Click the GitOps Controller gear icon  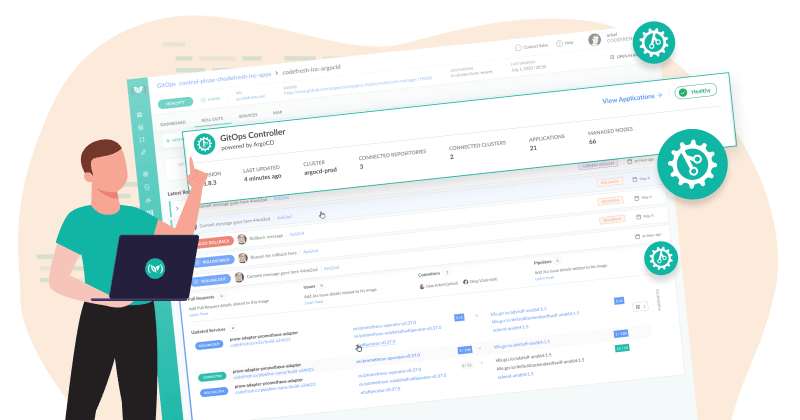pyautogui.click(x=204, y=144)
